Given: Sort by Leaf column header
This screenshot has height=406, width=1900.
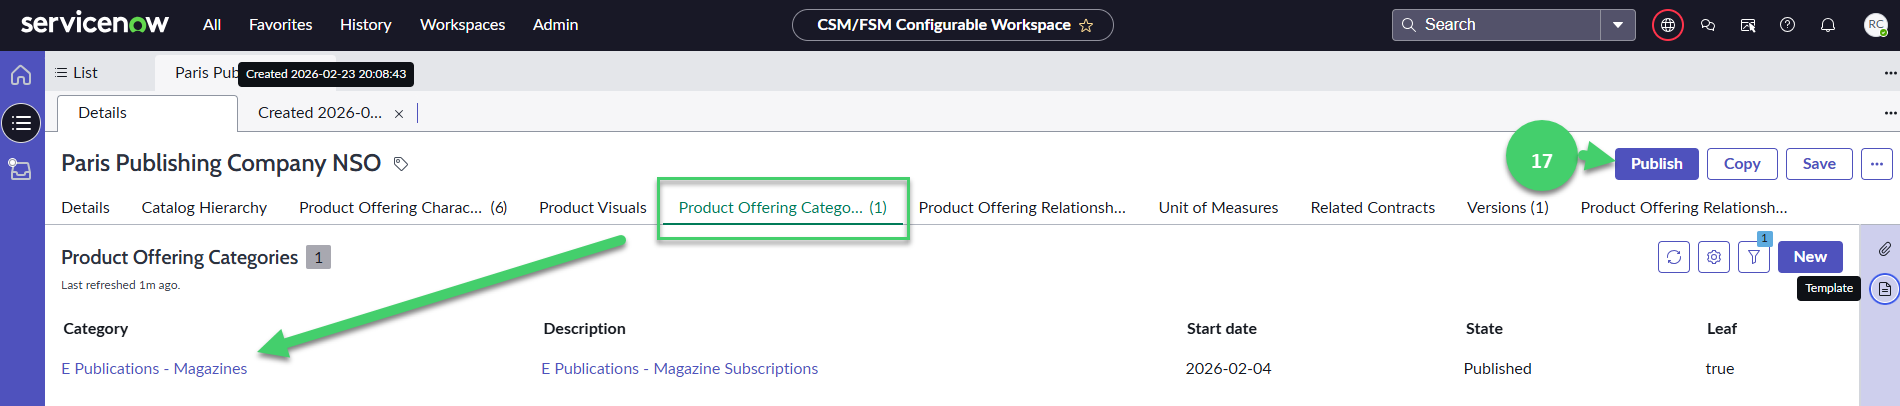Looking at the screenshot, I should click(1722, 329).
